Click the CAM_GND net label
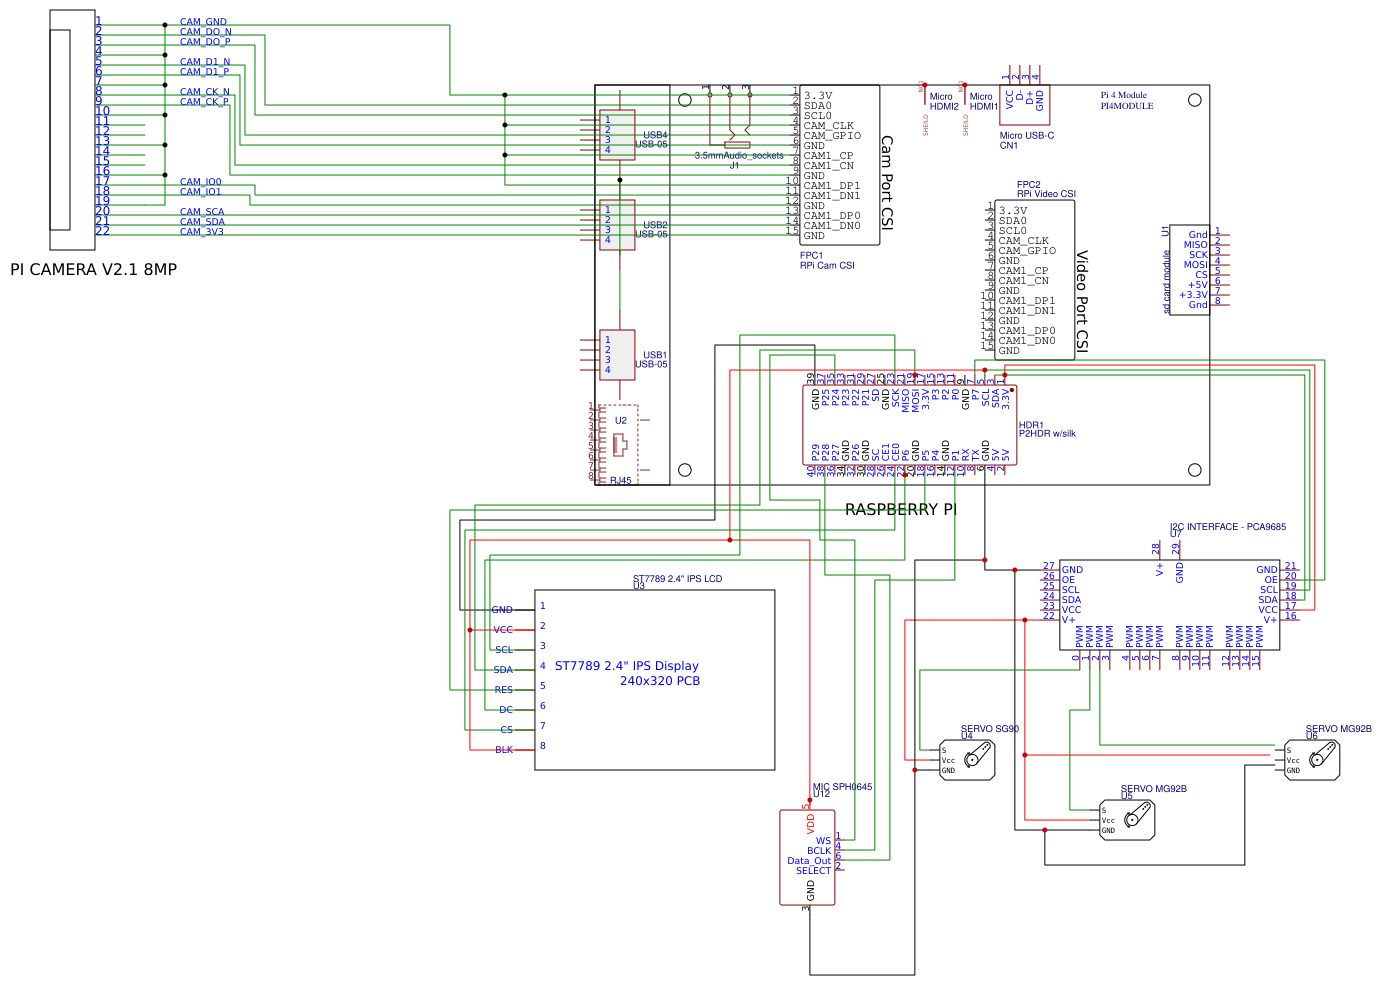 click(203, 22)
